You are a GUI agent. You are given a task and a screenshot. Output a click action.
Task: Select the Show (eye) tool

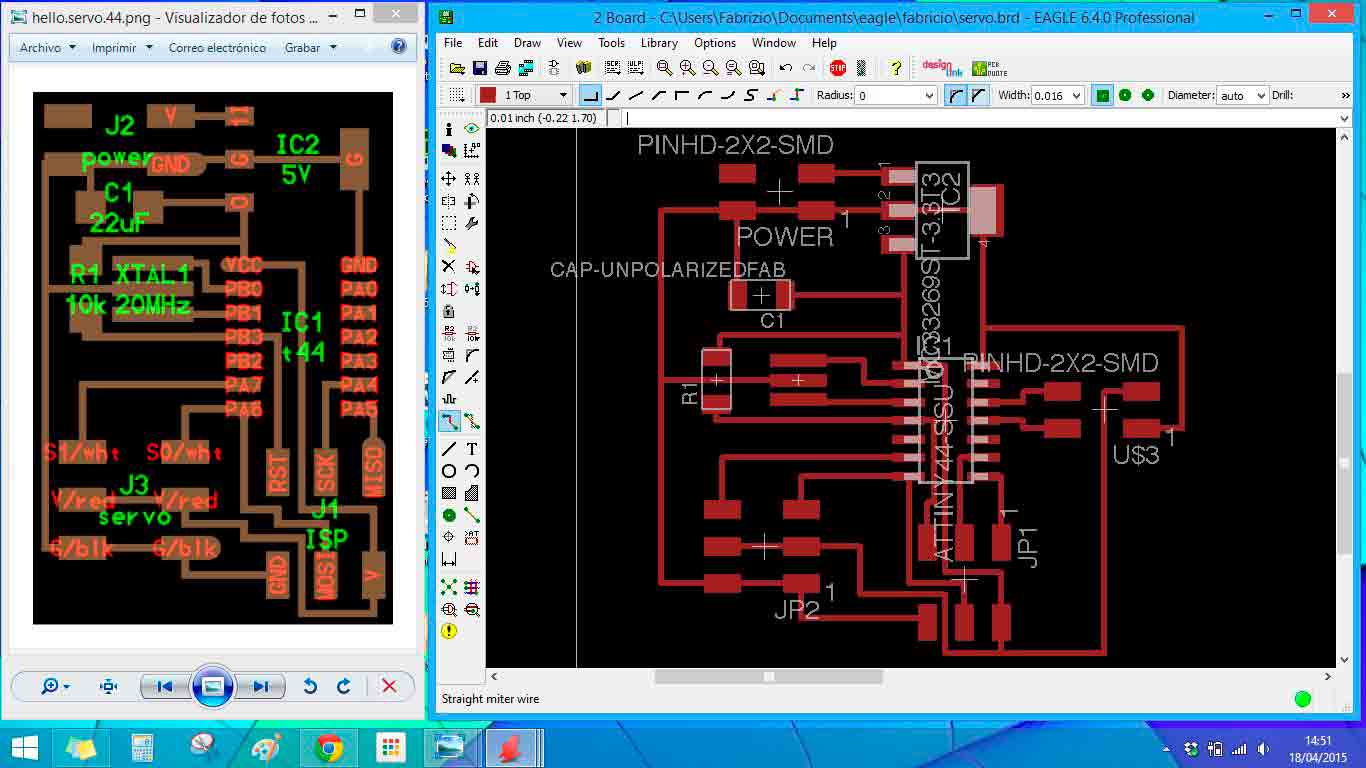tap(471, 129)
